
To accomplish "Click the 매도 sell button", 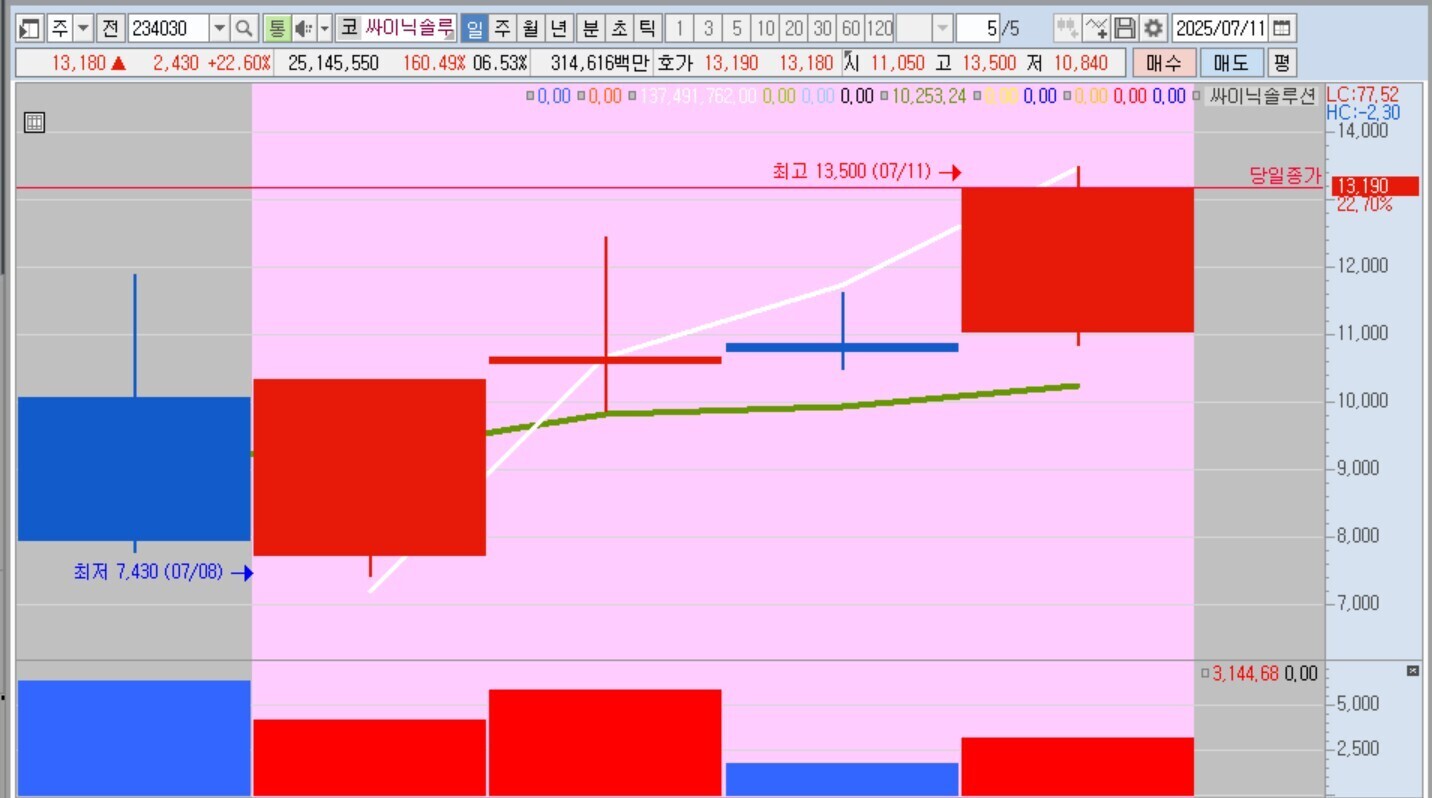I will click(1231, 63).
